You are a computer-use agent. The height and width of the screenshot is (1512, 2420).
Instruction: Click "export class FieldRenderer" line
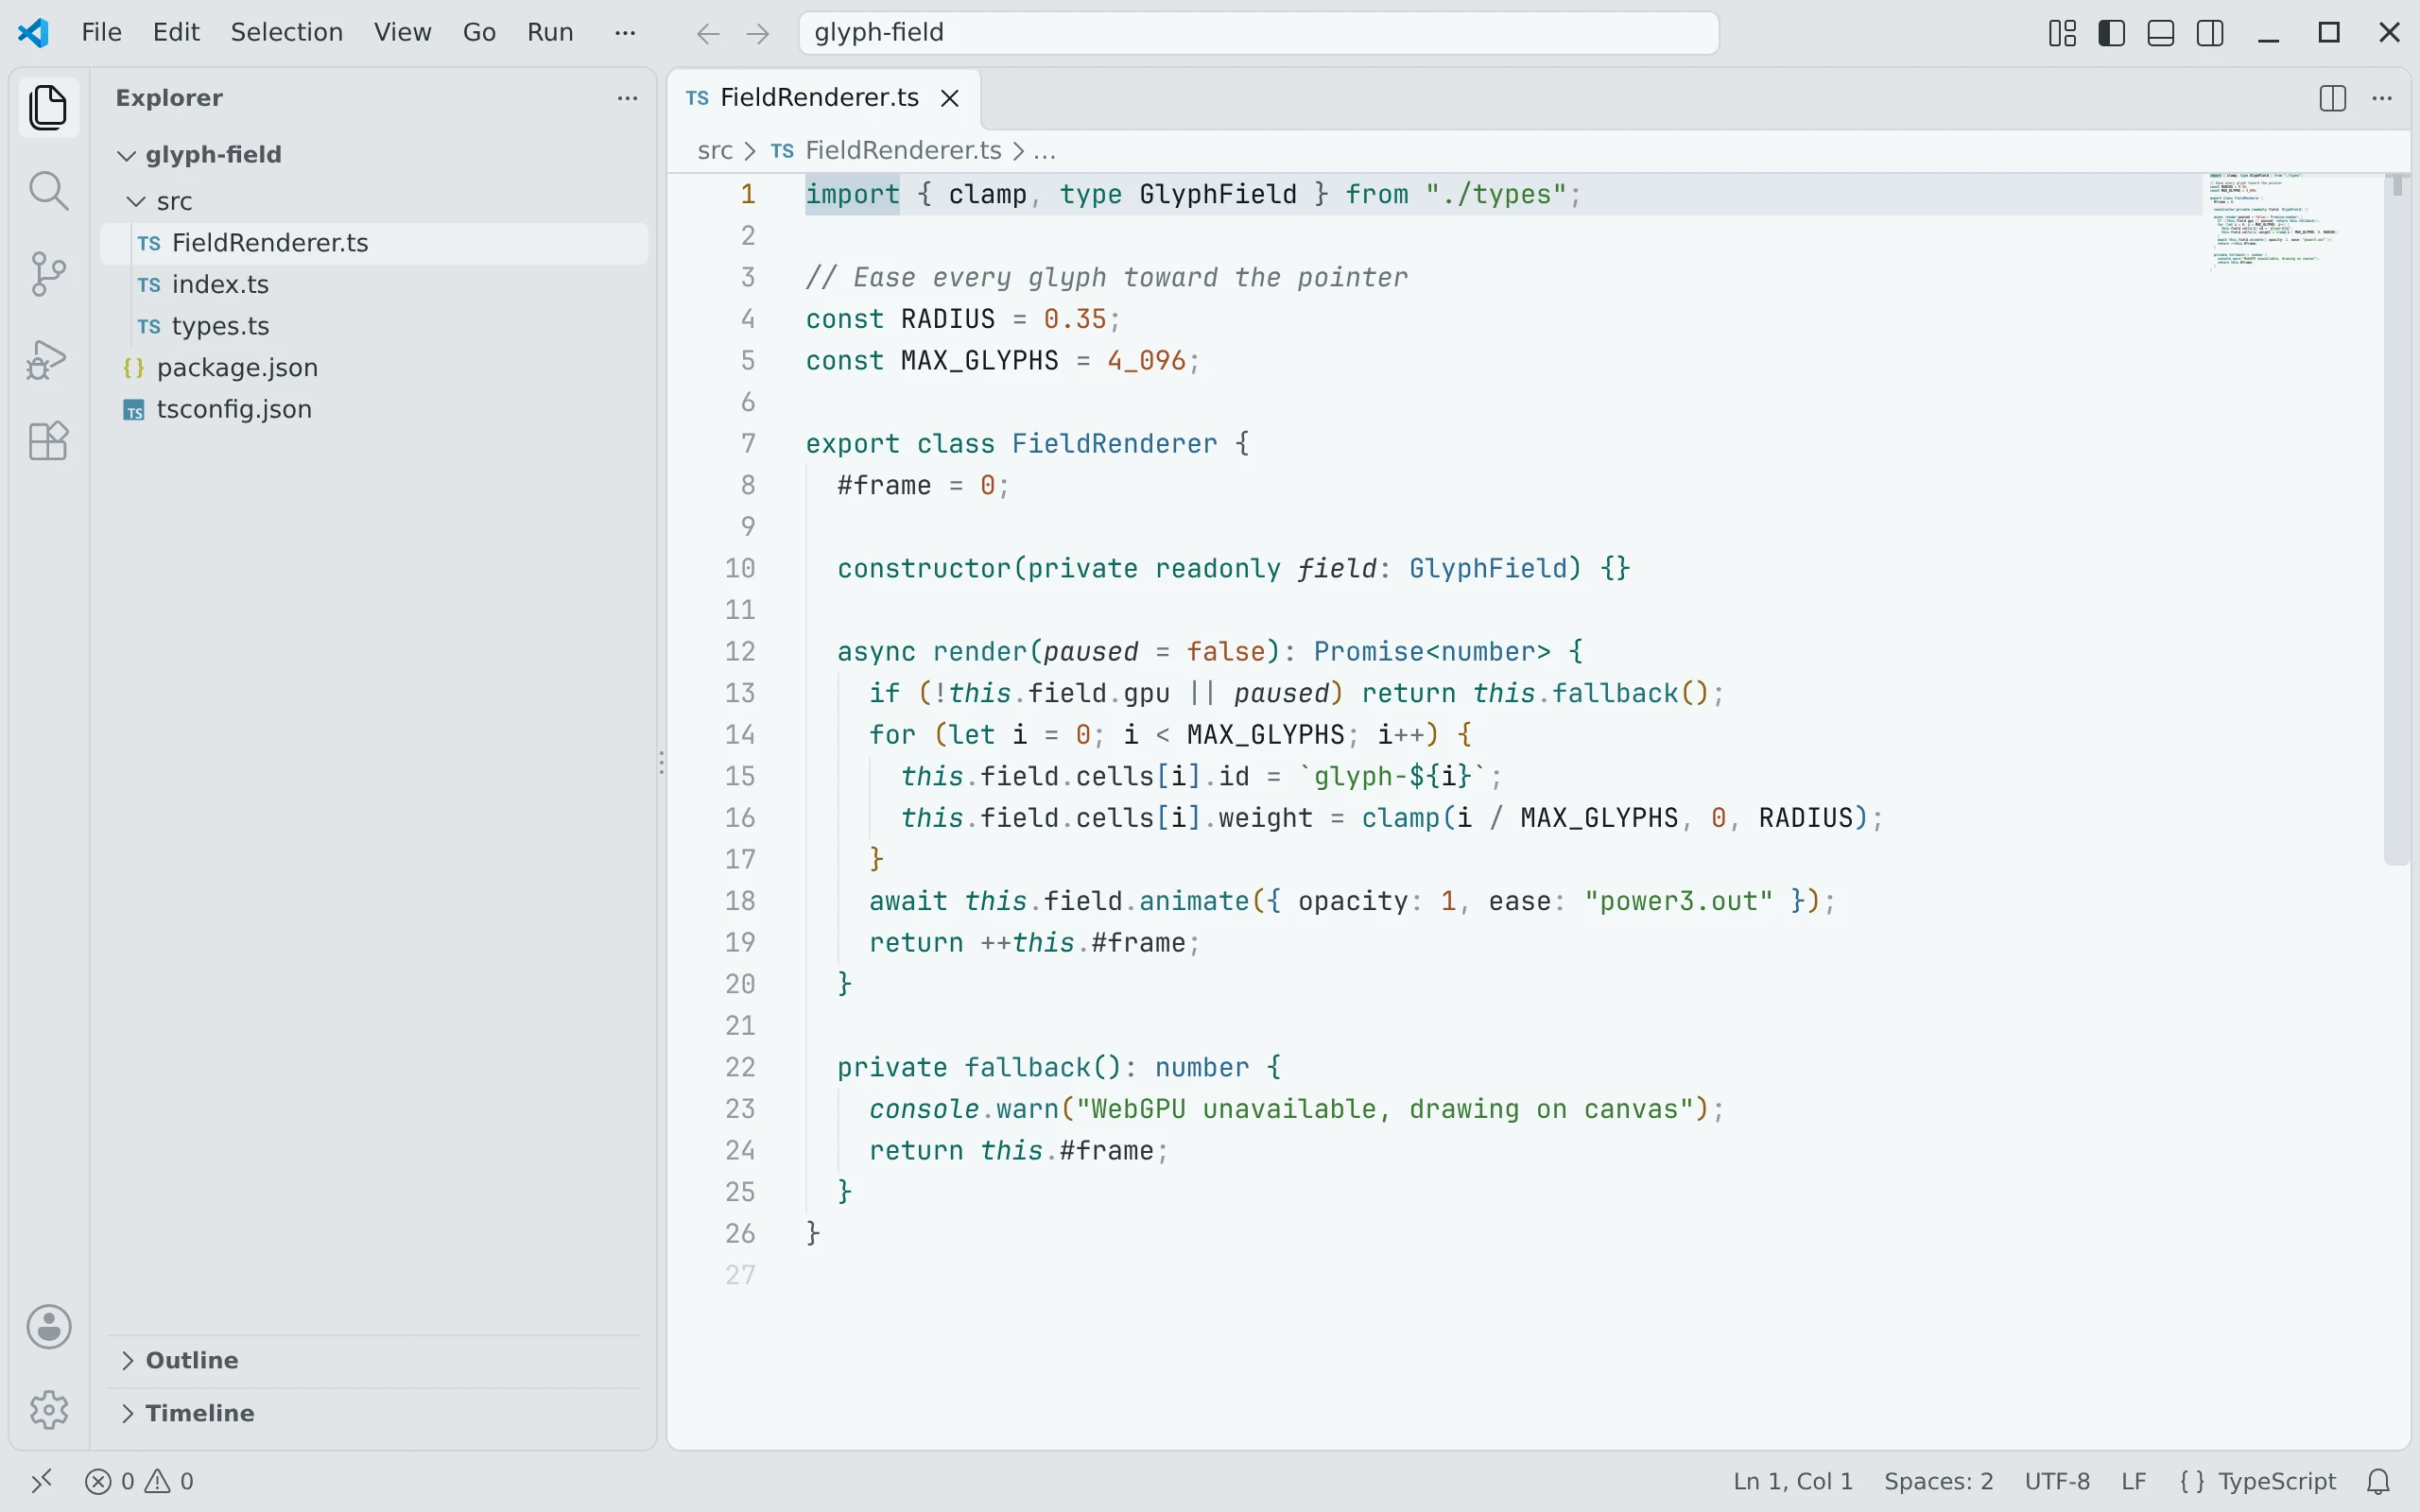(1027, 444)
